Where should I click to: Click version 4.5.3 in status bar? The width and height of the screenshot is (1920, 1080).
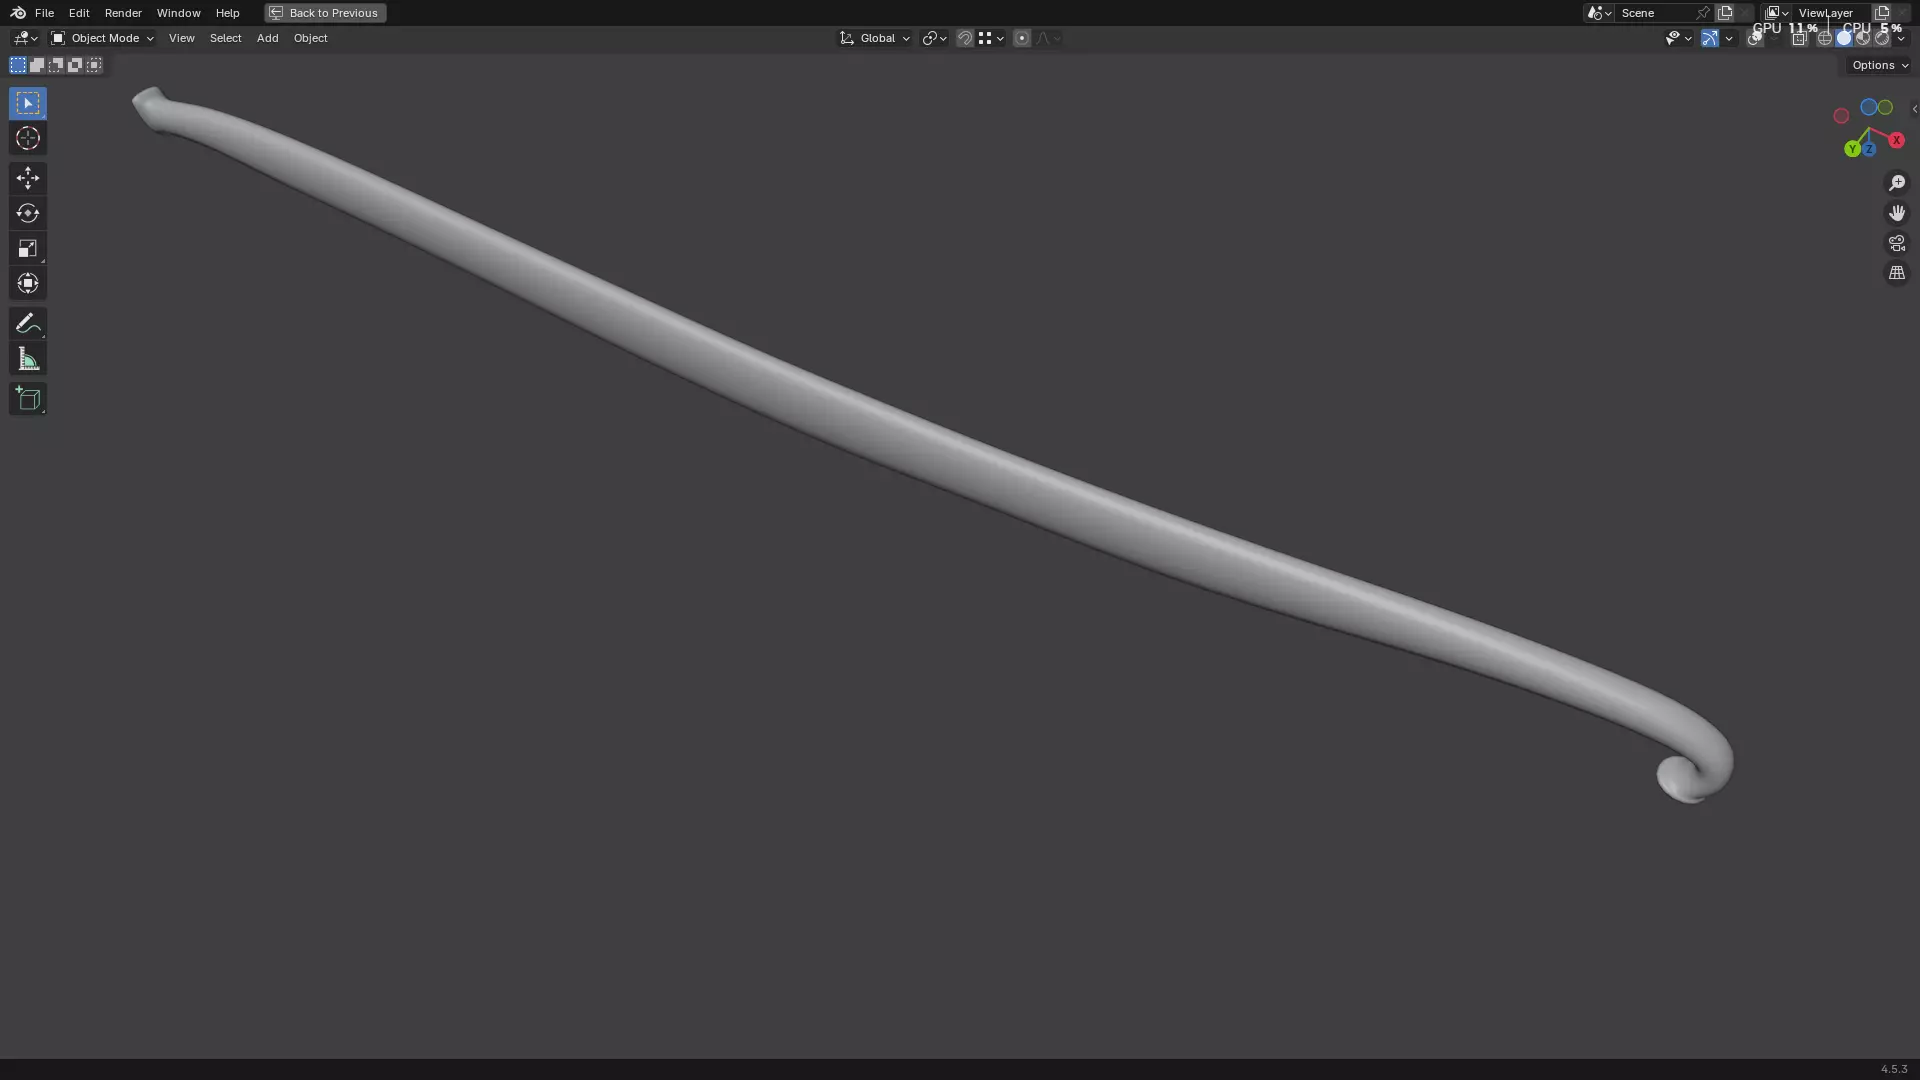point(1893,1069)
